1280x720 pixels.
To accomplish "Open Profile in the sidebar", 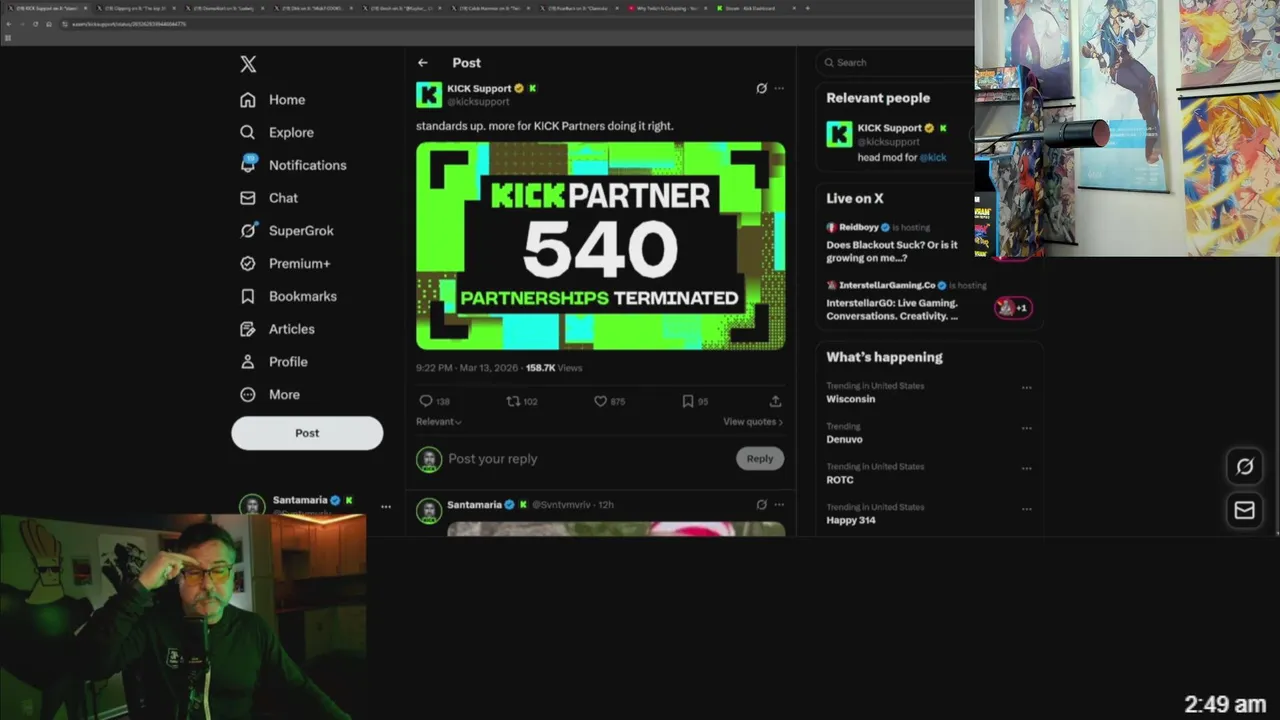I will coord(274,361).
